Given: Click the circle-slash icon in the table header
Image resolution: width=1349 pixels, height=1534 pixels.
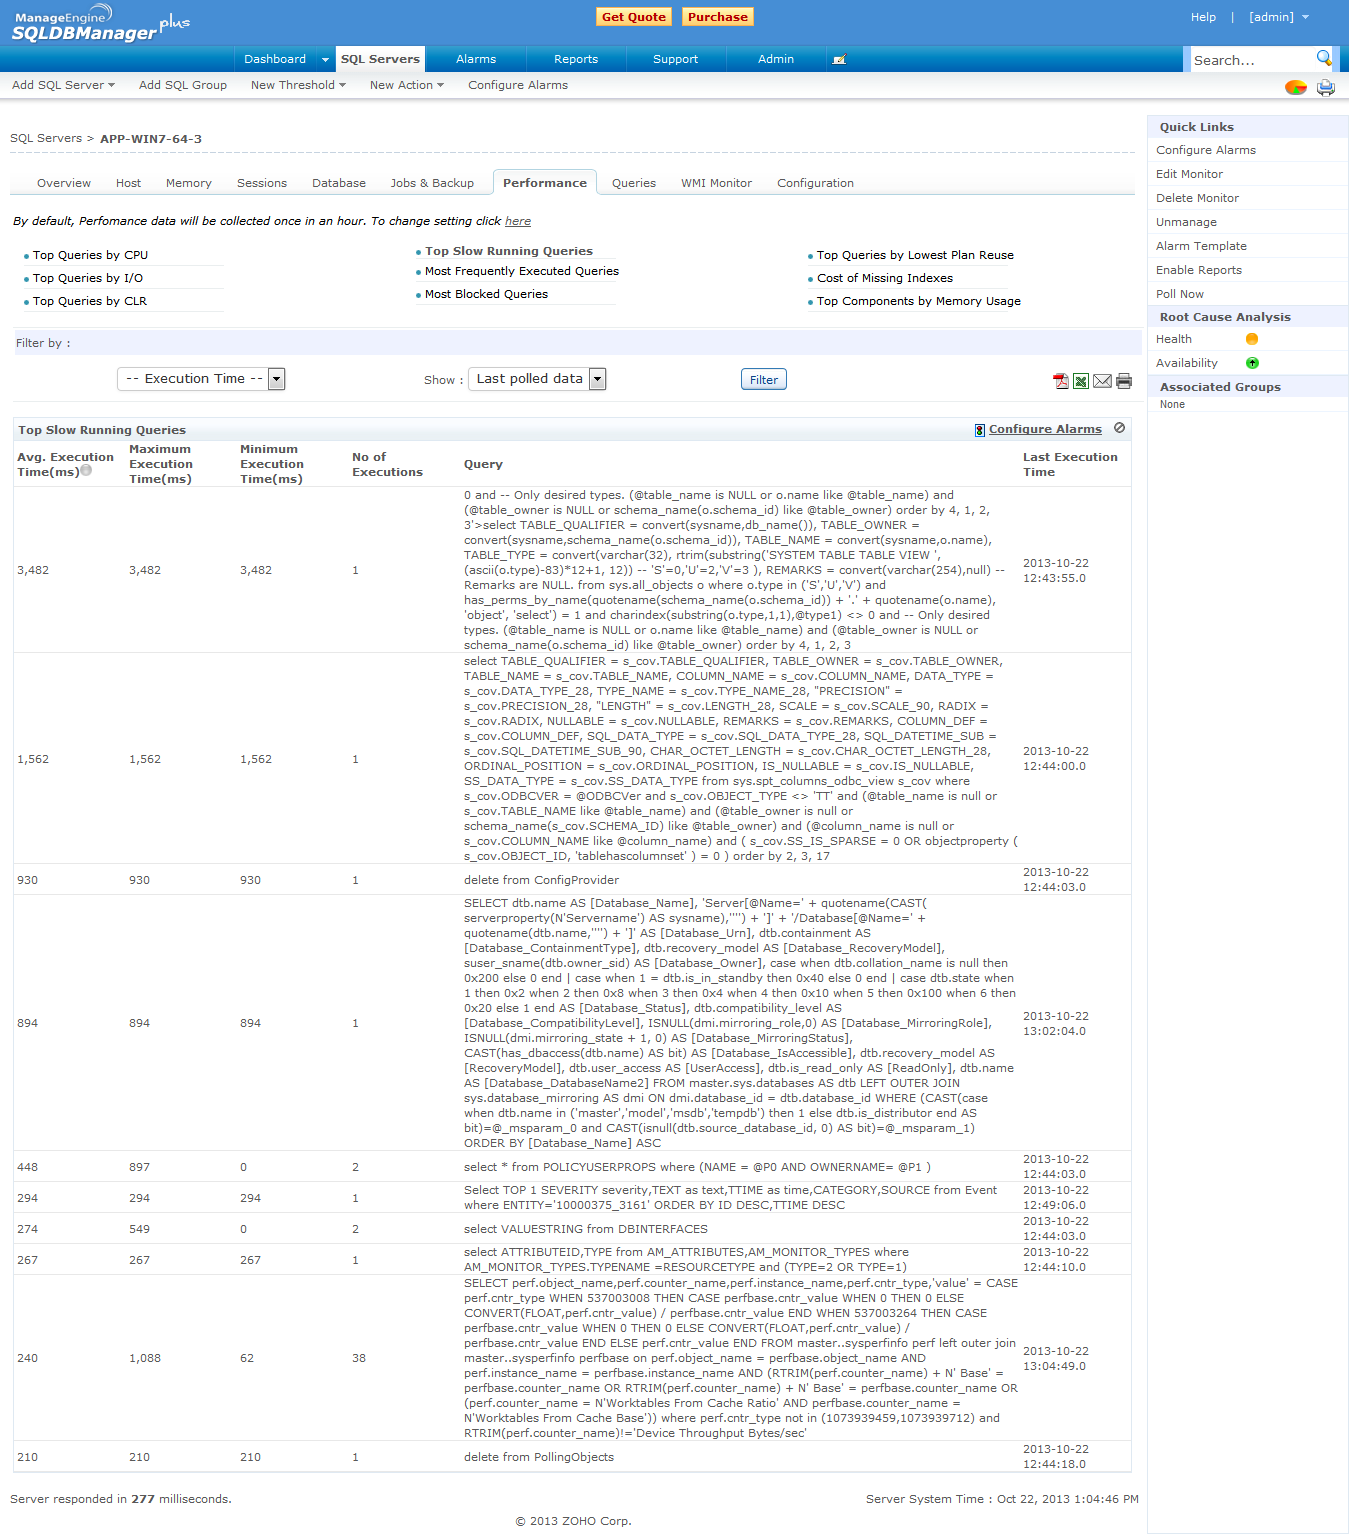Looking at the screenshot, I should pyautogui.click(x=1120, y=428).
